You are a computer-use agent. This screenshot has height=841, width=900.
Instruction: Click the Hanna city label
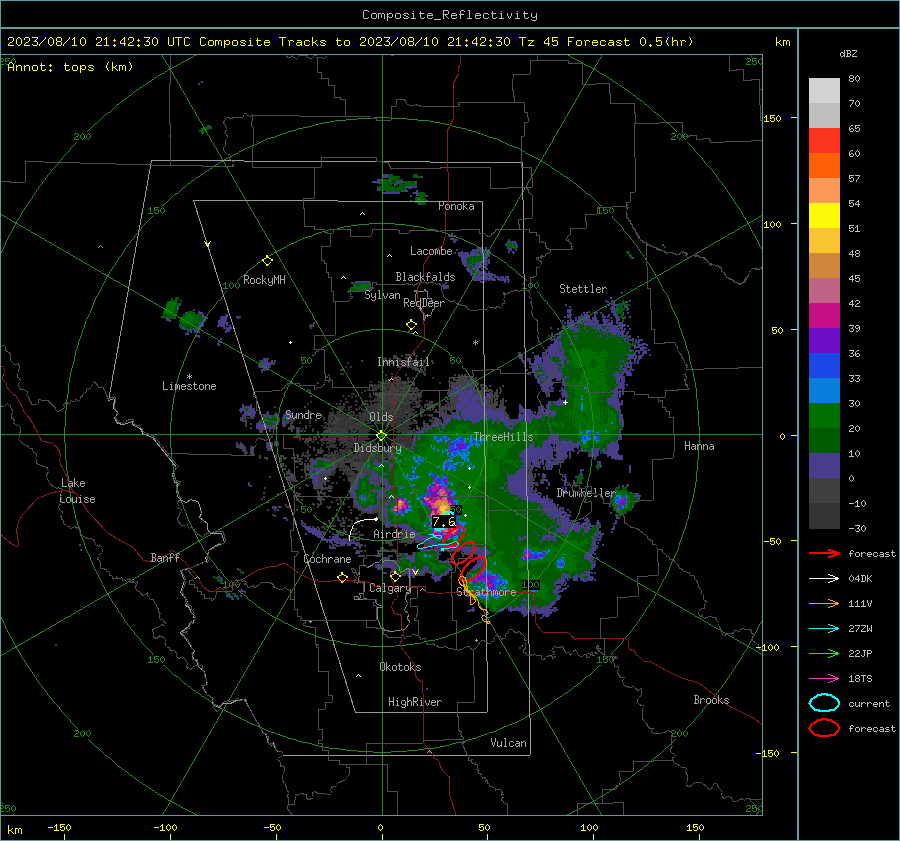tap(699, 446)
